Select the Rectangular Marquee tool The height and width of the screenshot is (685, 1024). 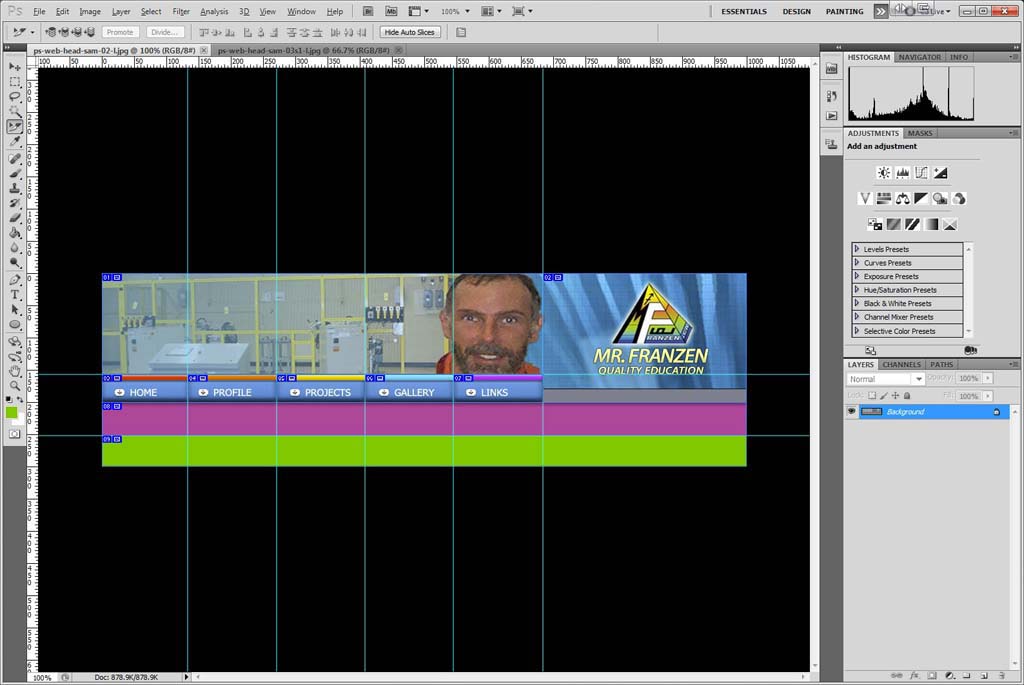click(x=14, y=82)
